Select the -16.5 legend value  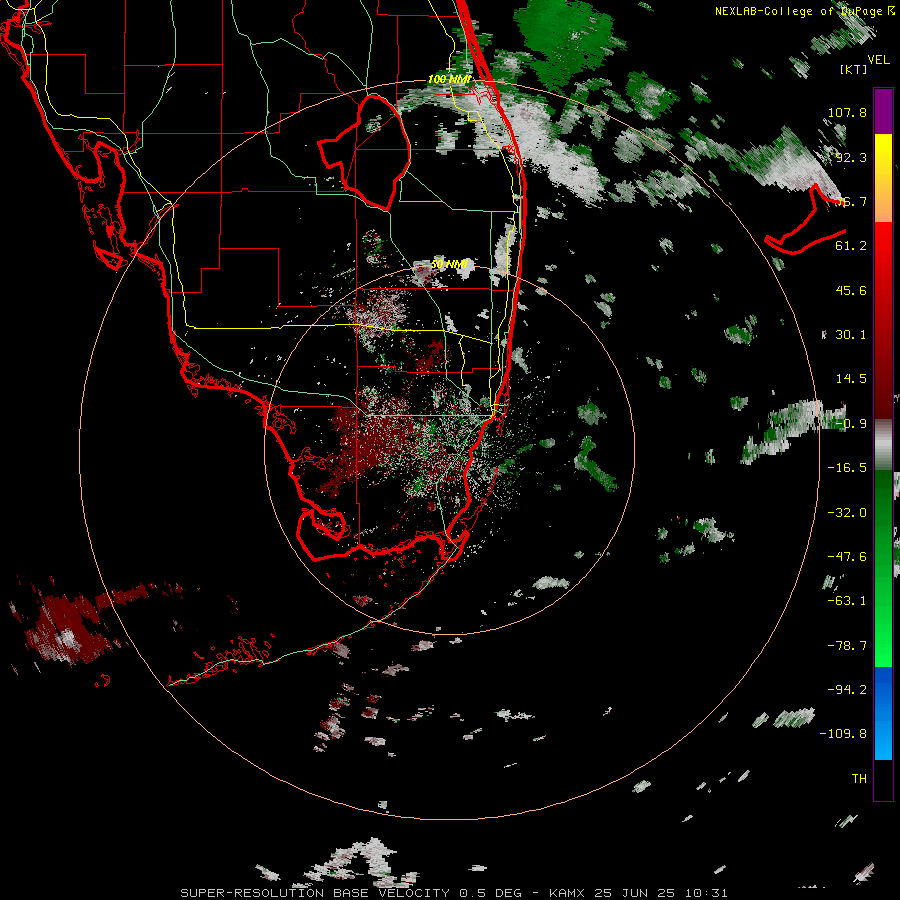[847, 468]
